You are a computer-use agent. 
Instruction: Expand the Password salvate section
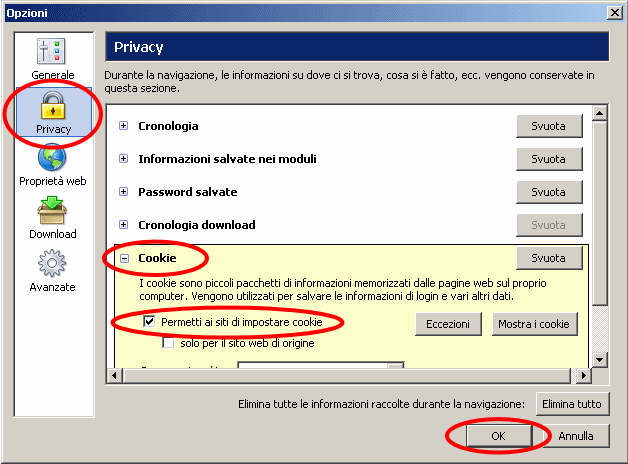point(124,192)
